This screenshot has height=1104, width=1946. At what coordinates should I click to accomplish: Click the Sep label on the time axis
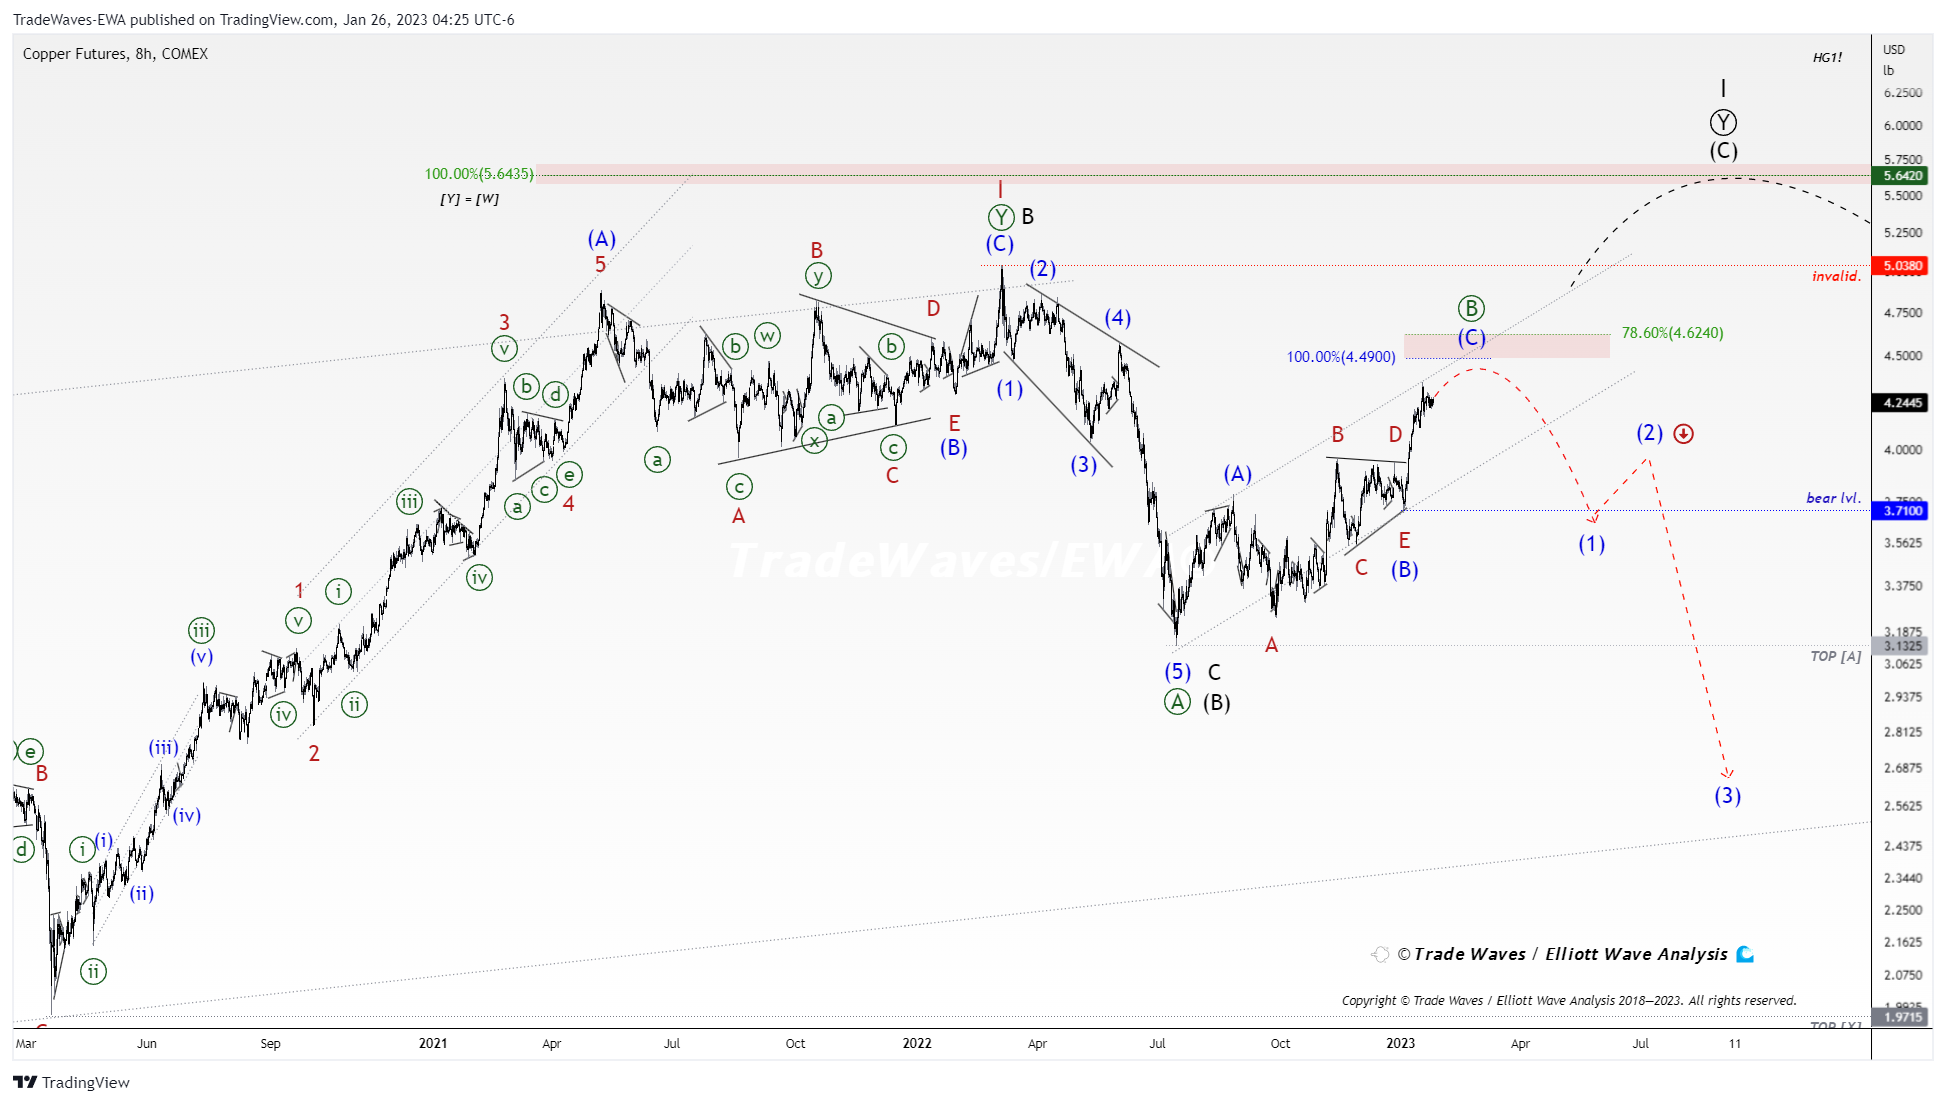pyautogui.click(x=270, y=1044)
